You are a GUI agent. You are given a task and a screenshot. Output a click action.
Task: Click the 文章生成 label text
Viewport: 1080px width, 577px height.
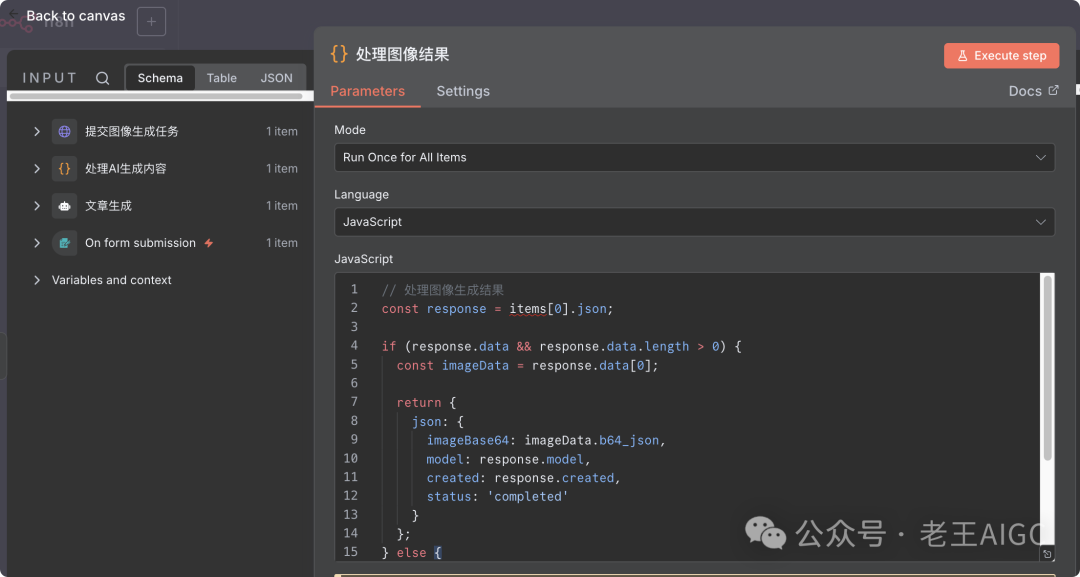point(108,205)
